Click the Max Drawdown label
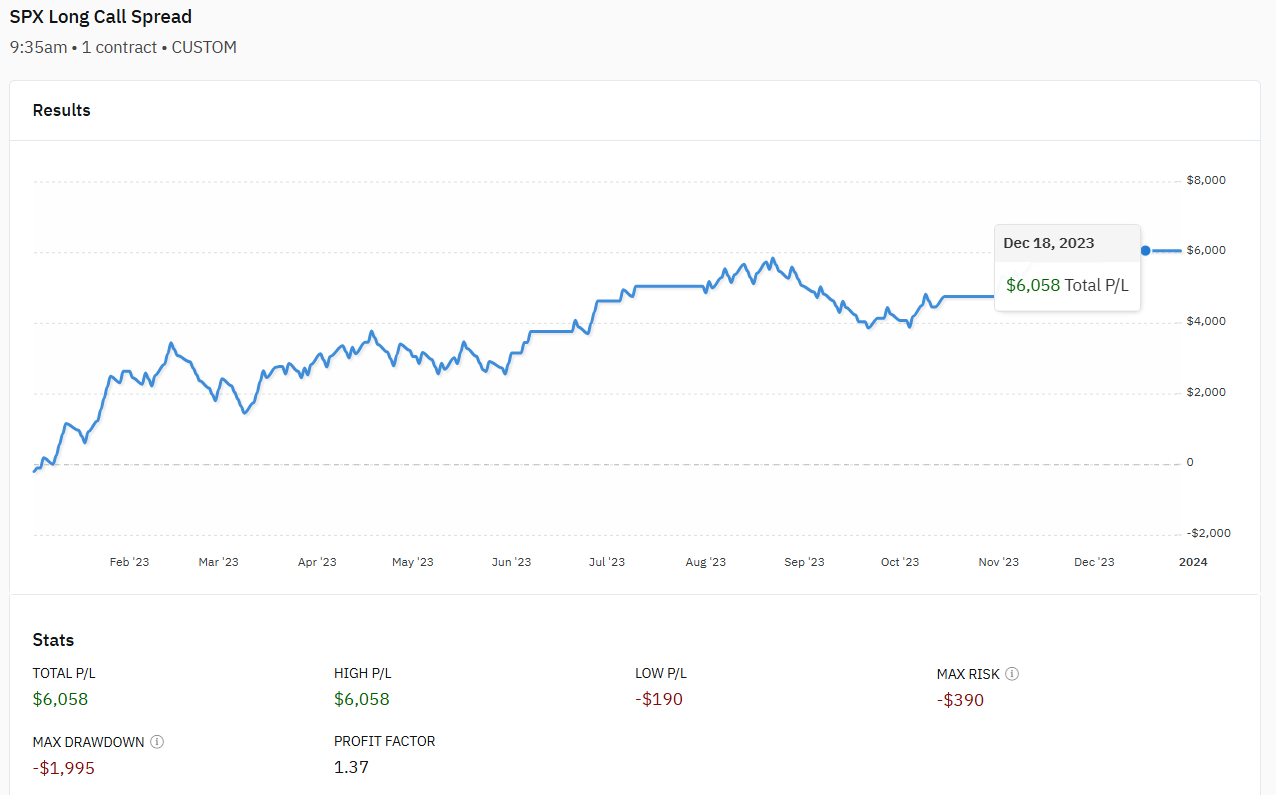The width and height of the screenshot is (1276, 795). pyautogui.click(x=88, y=742)
